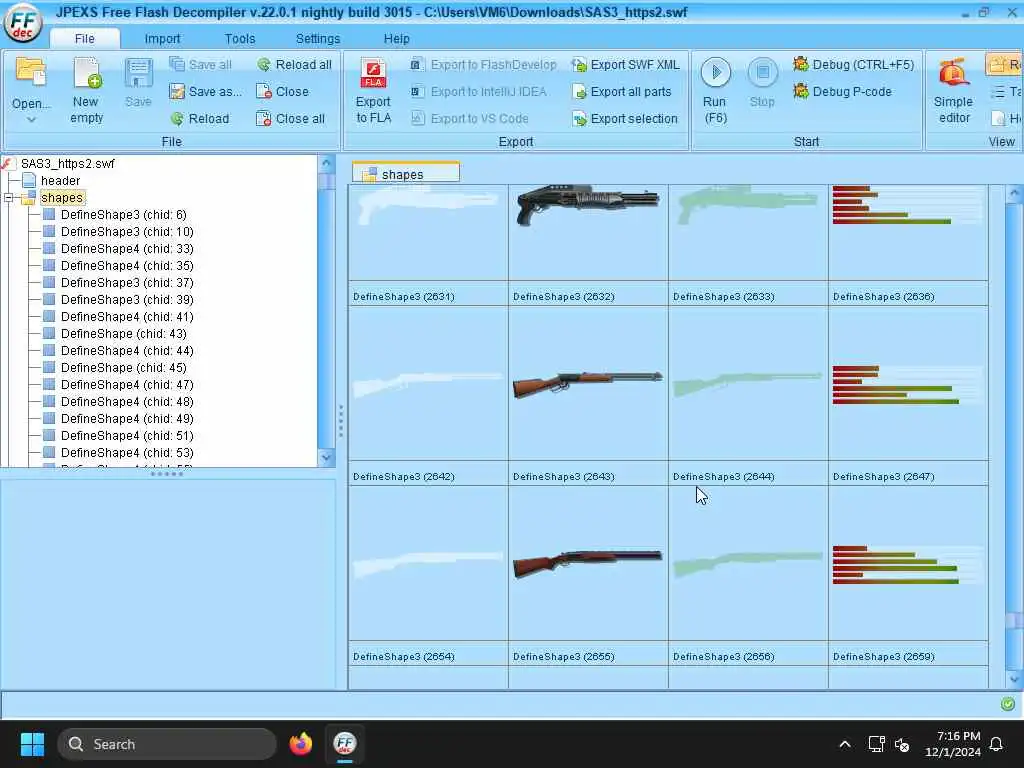Screen dimensions: 1024x768
Task: Open shotgun thumbnail DefineShape3 (2655)
Action: point(588,564)
